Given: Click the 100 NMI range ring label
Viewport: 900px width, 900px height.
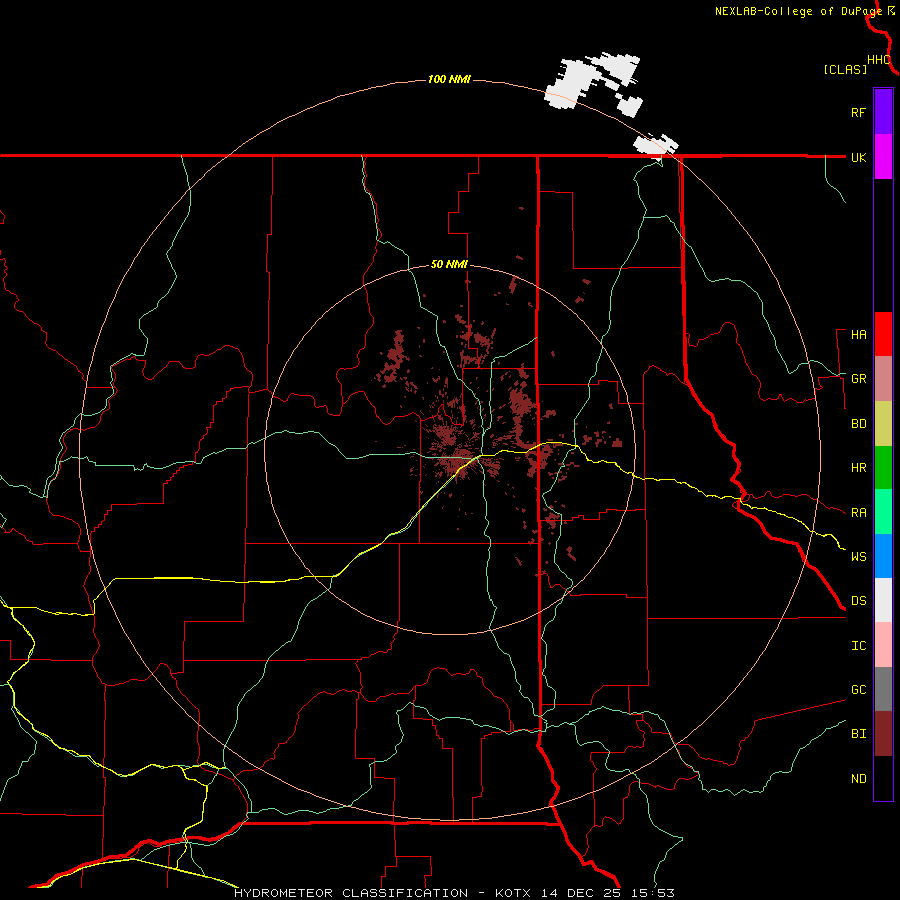Looking at the screenshot, I should tap(449, 79).
